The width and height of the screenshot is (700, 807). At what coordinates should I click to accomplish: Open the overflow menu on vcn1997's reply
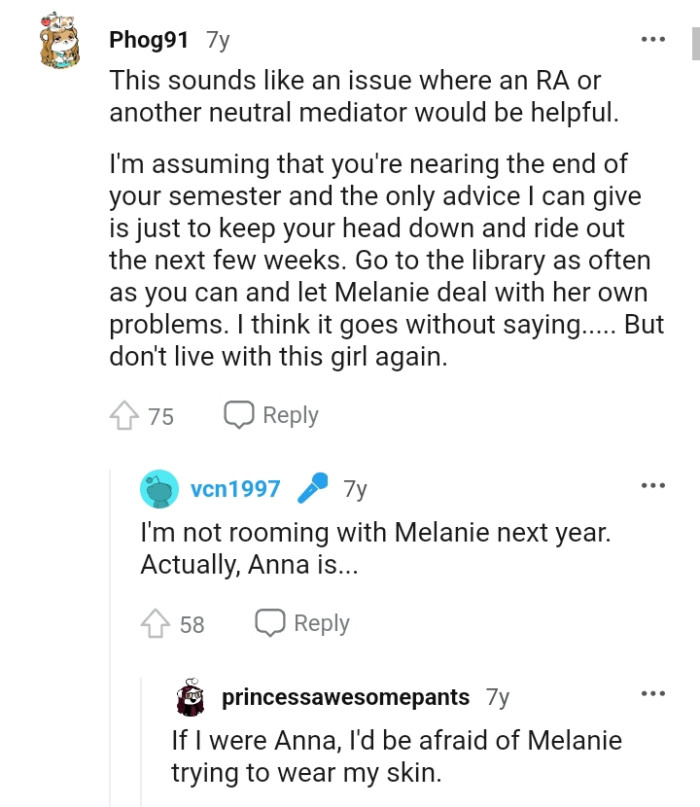[x=652, y=485]
